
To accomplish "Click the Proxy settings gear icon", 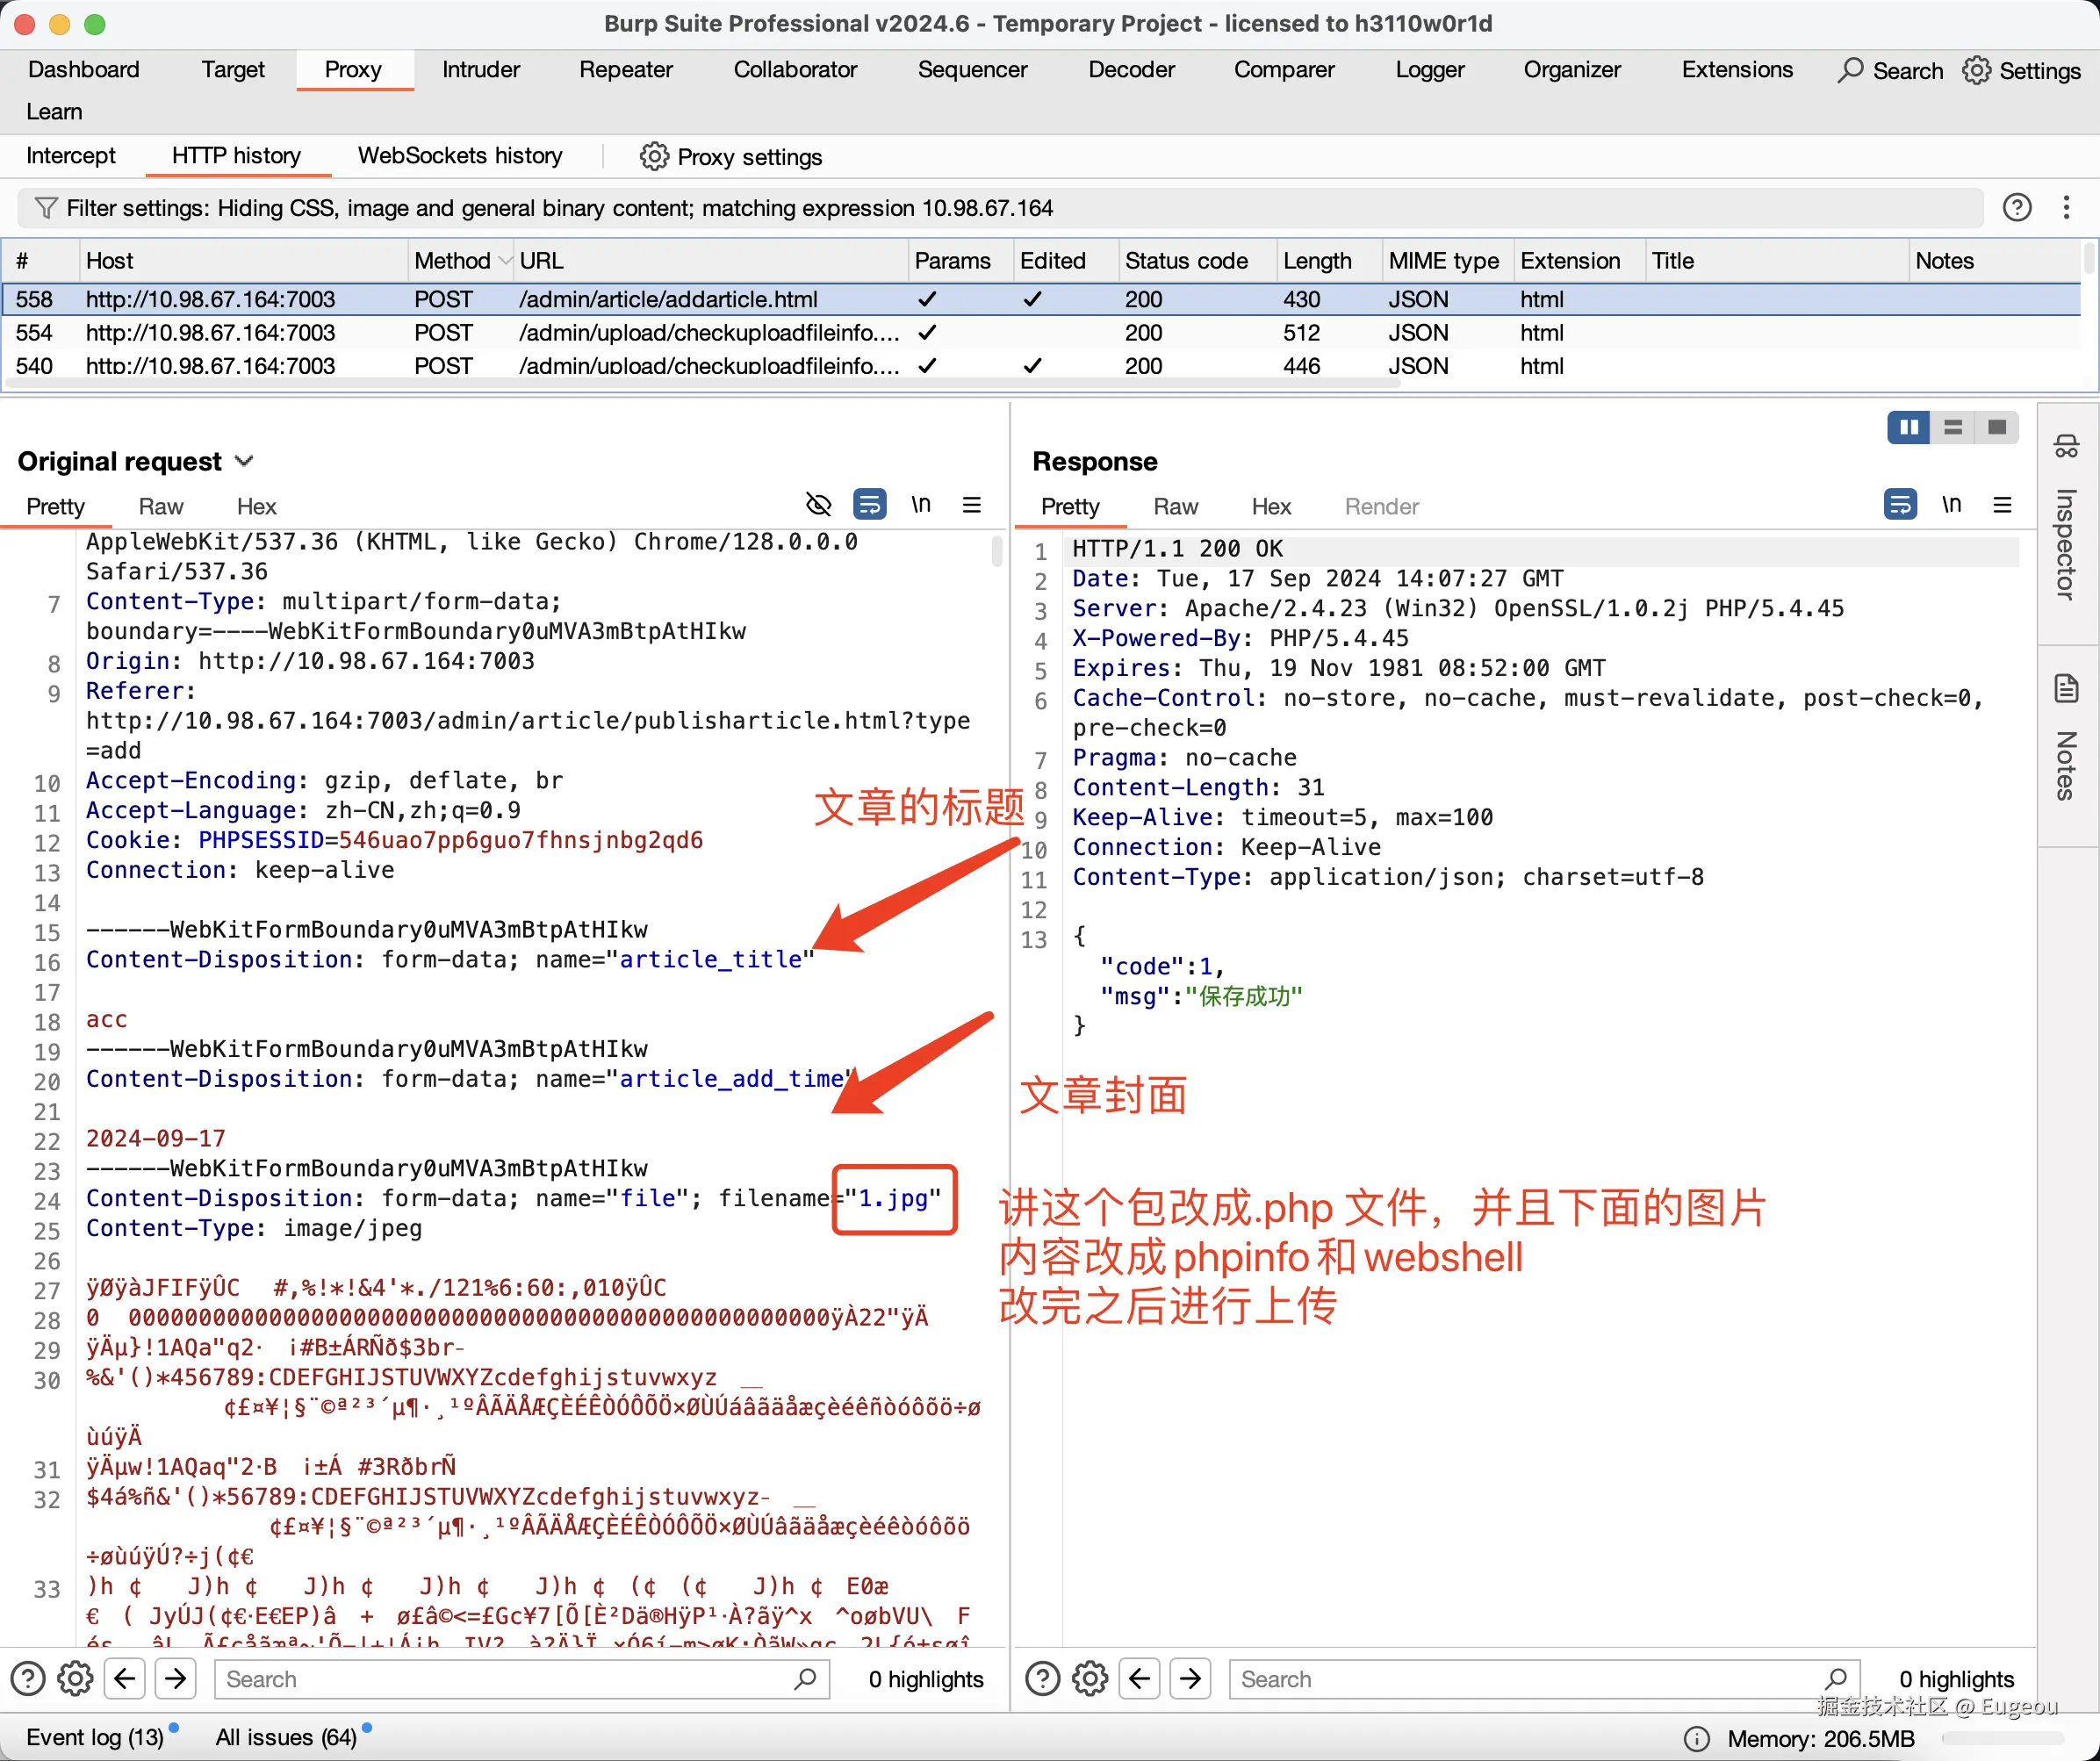I will click(654, 156).
